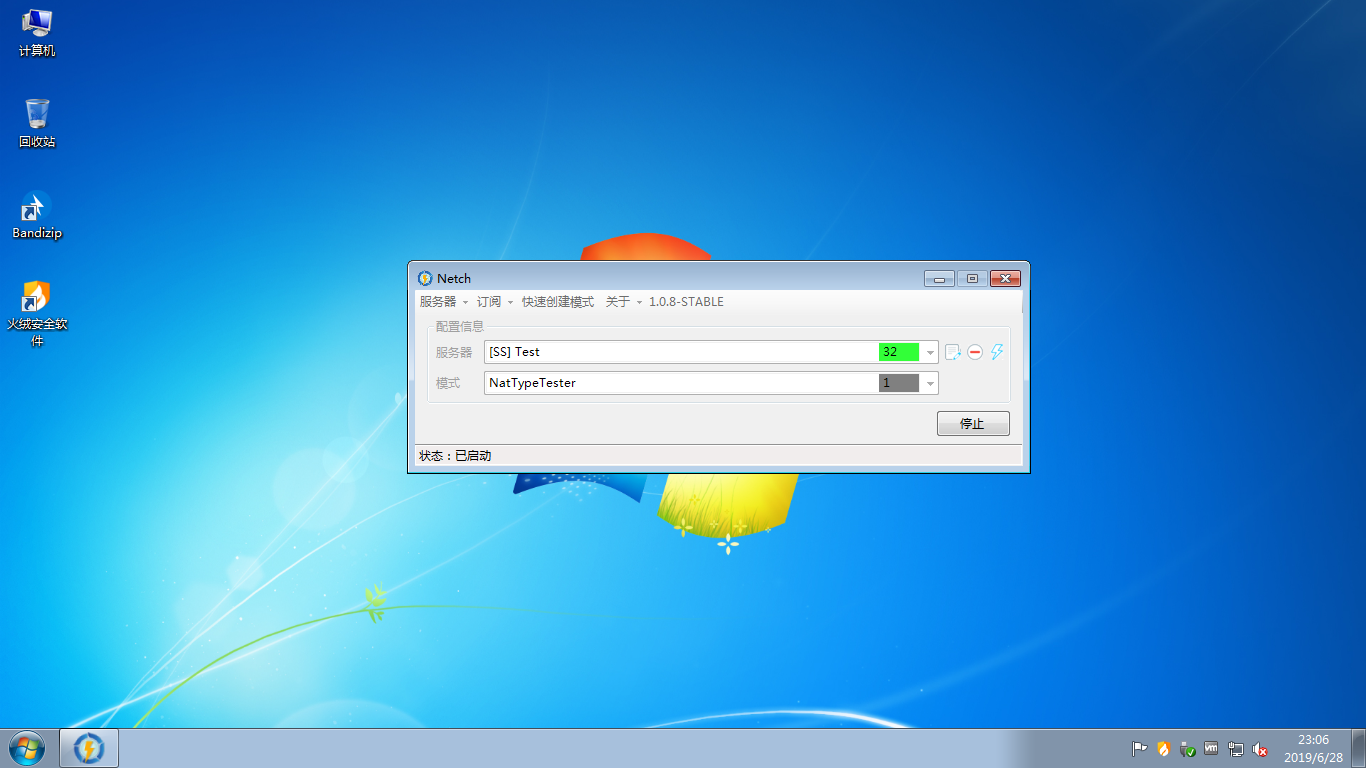
Task: Click the 停止 stop button
Action: [973, 423]
